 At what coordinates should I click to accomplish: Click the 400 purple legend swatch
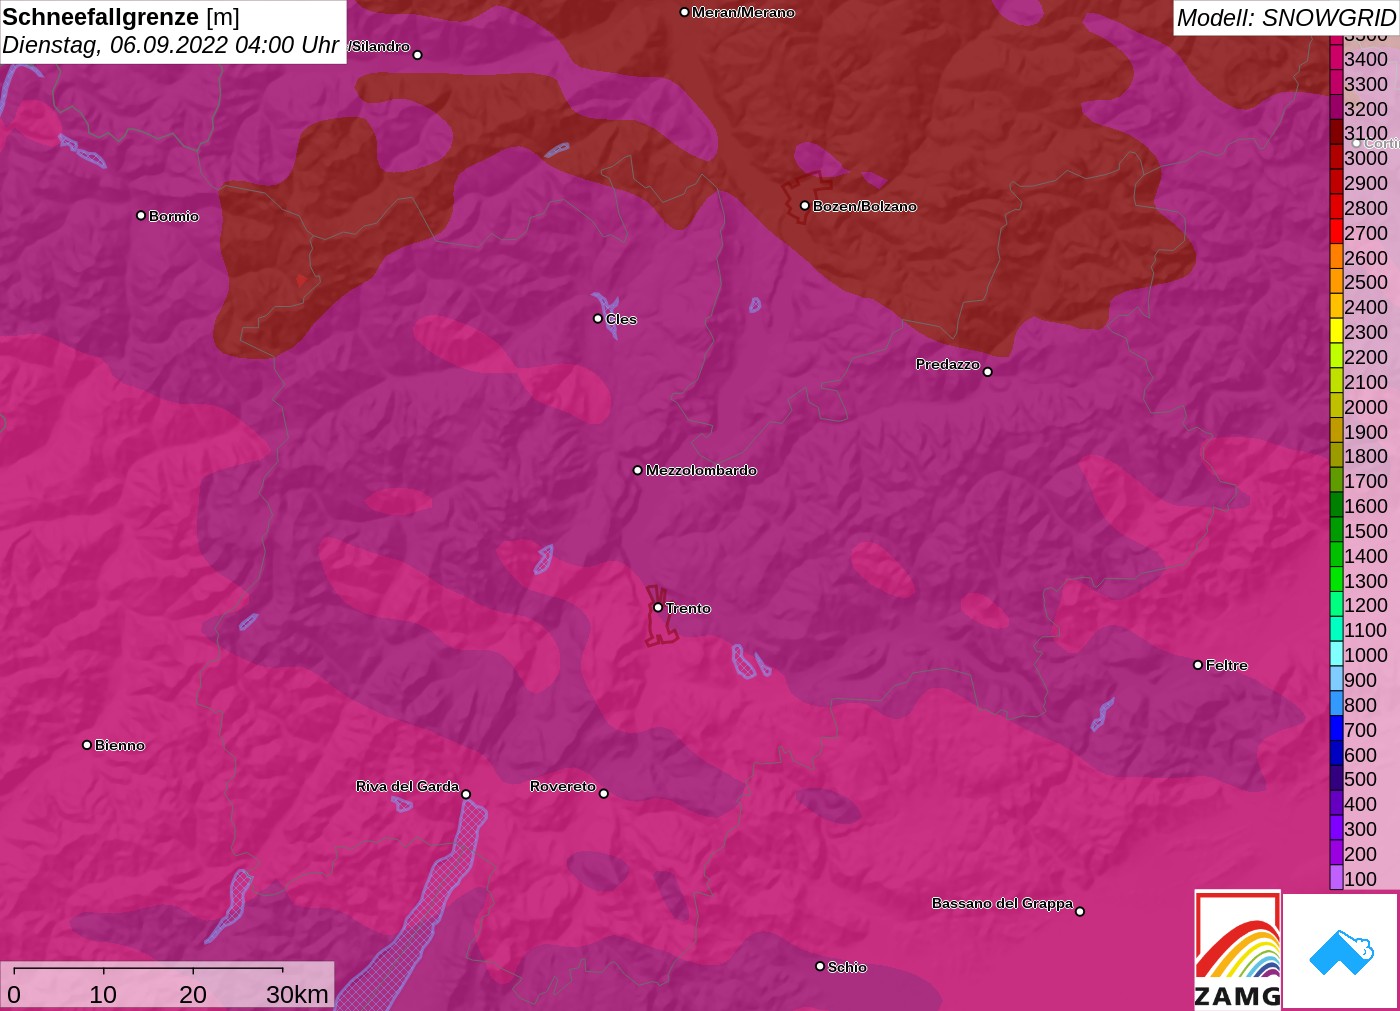coord(1336,803)
